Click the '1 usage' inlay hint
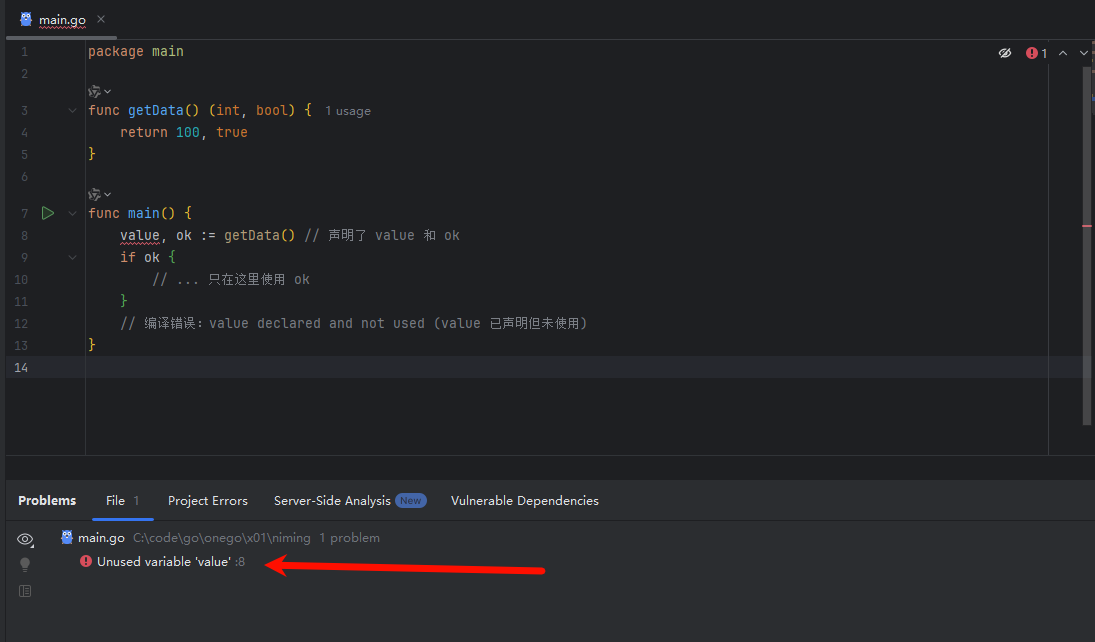The image size is (1095, 642). tap(348, 111)
